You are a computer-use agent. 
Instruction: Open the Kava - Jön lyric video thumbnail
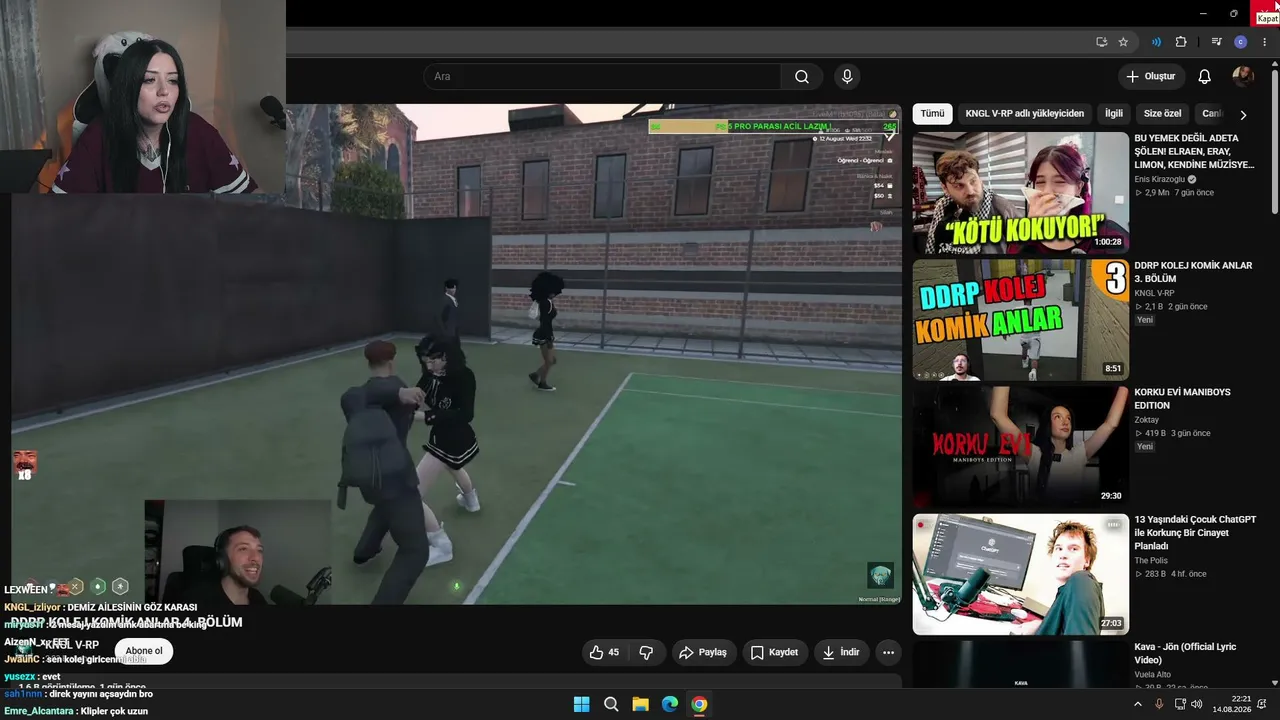point(1020,665)
